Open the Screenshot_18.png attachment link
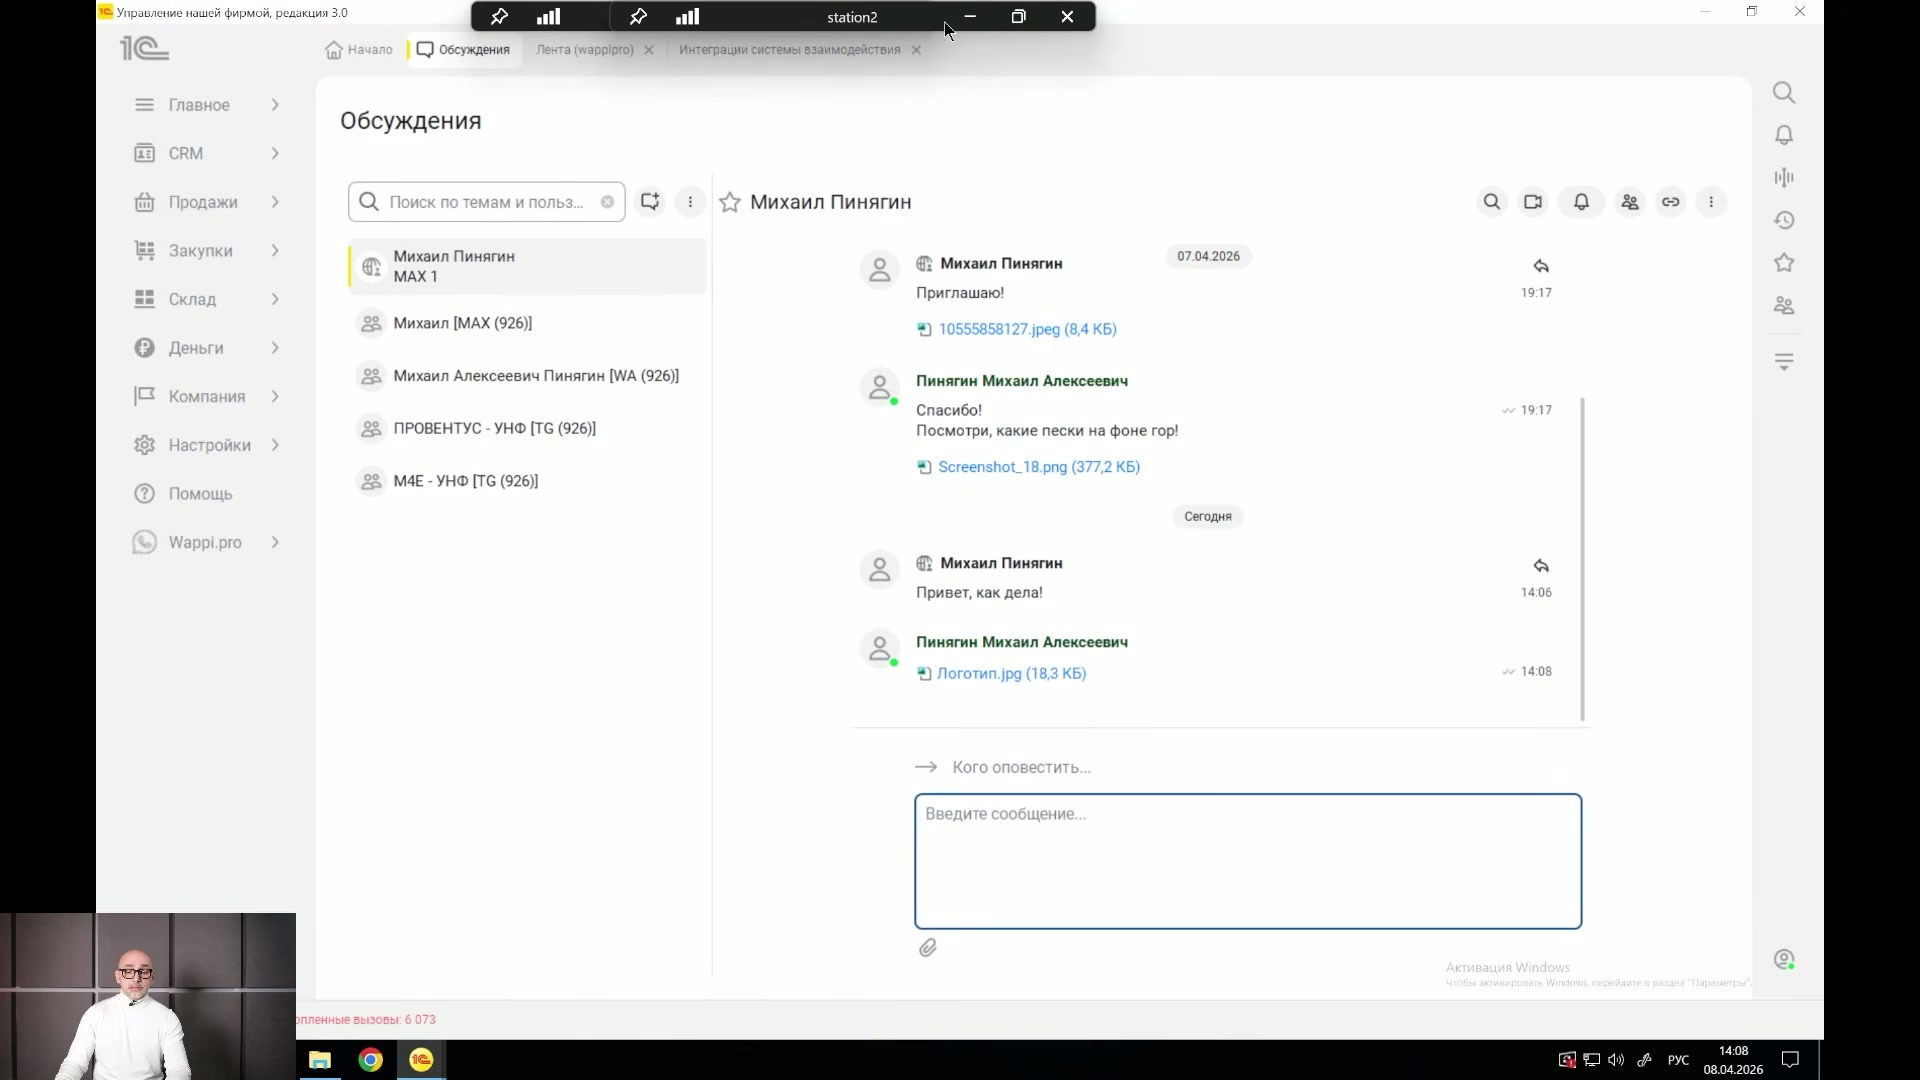 (1039, 467)
